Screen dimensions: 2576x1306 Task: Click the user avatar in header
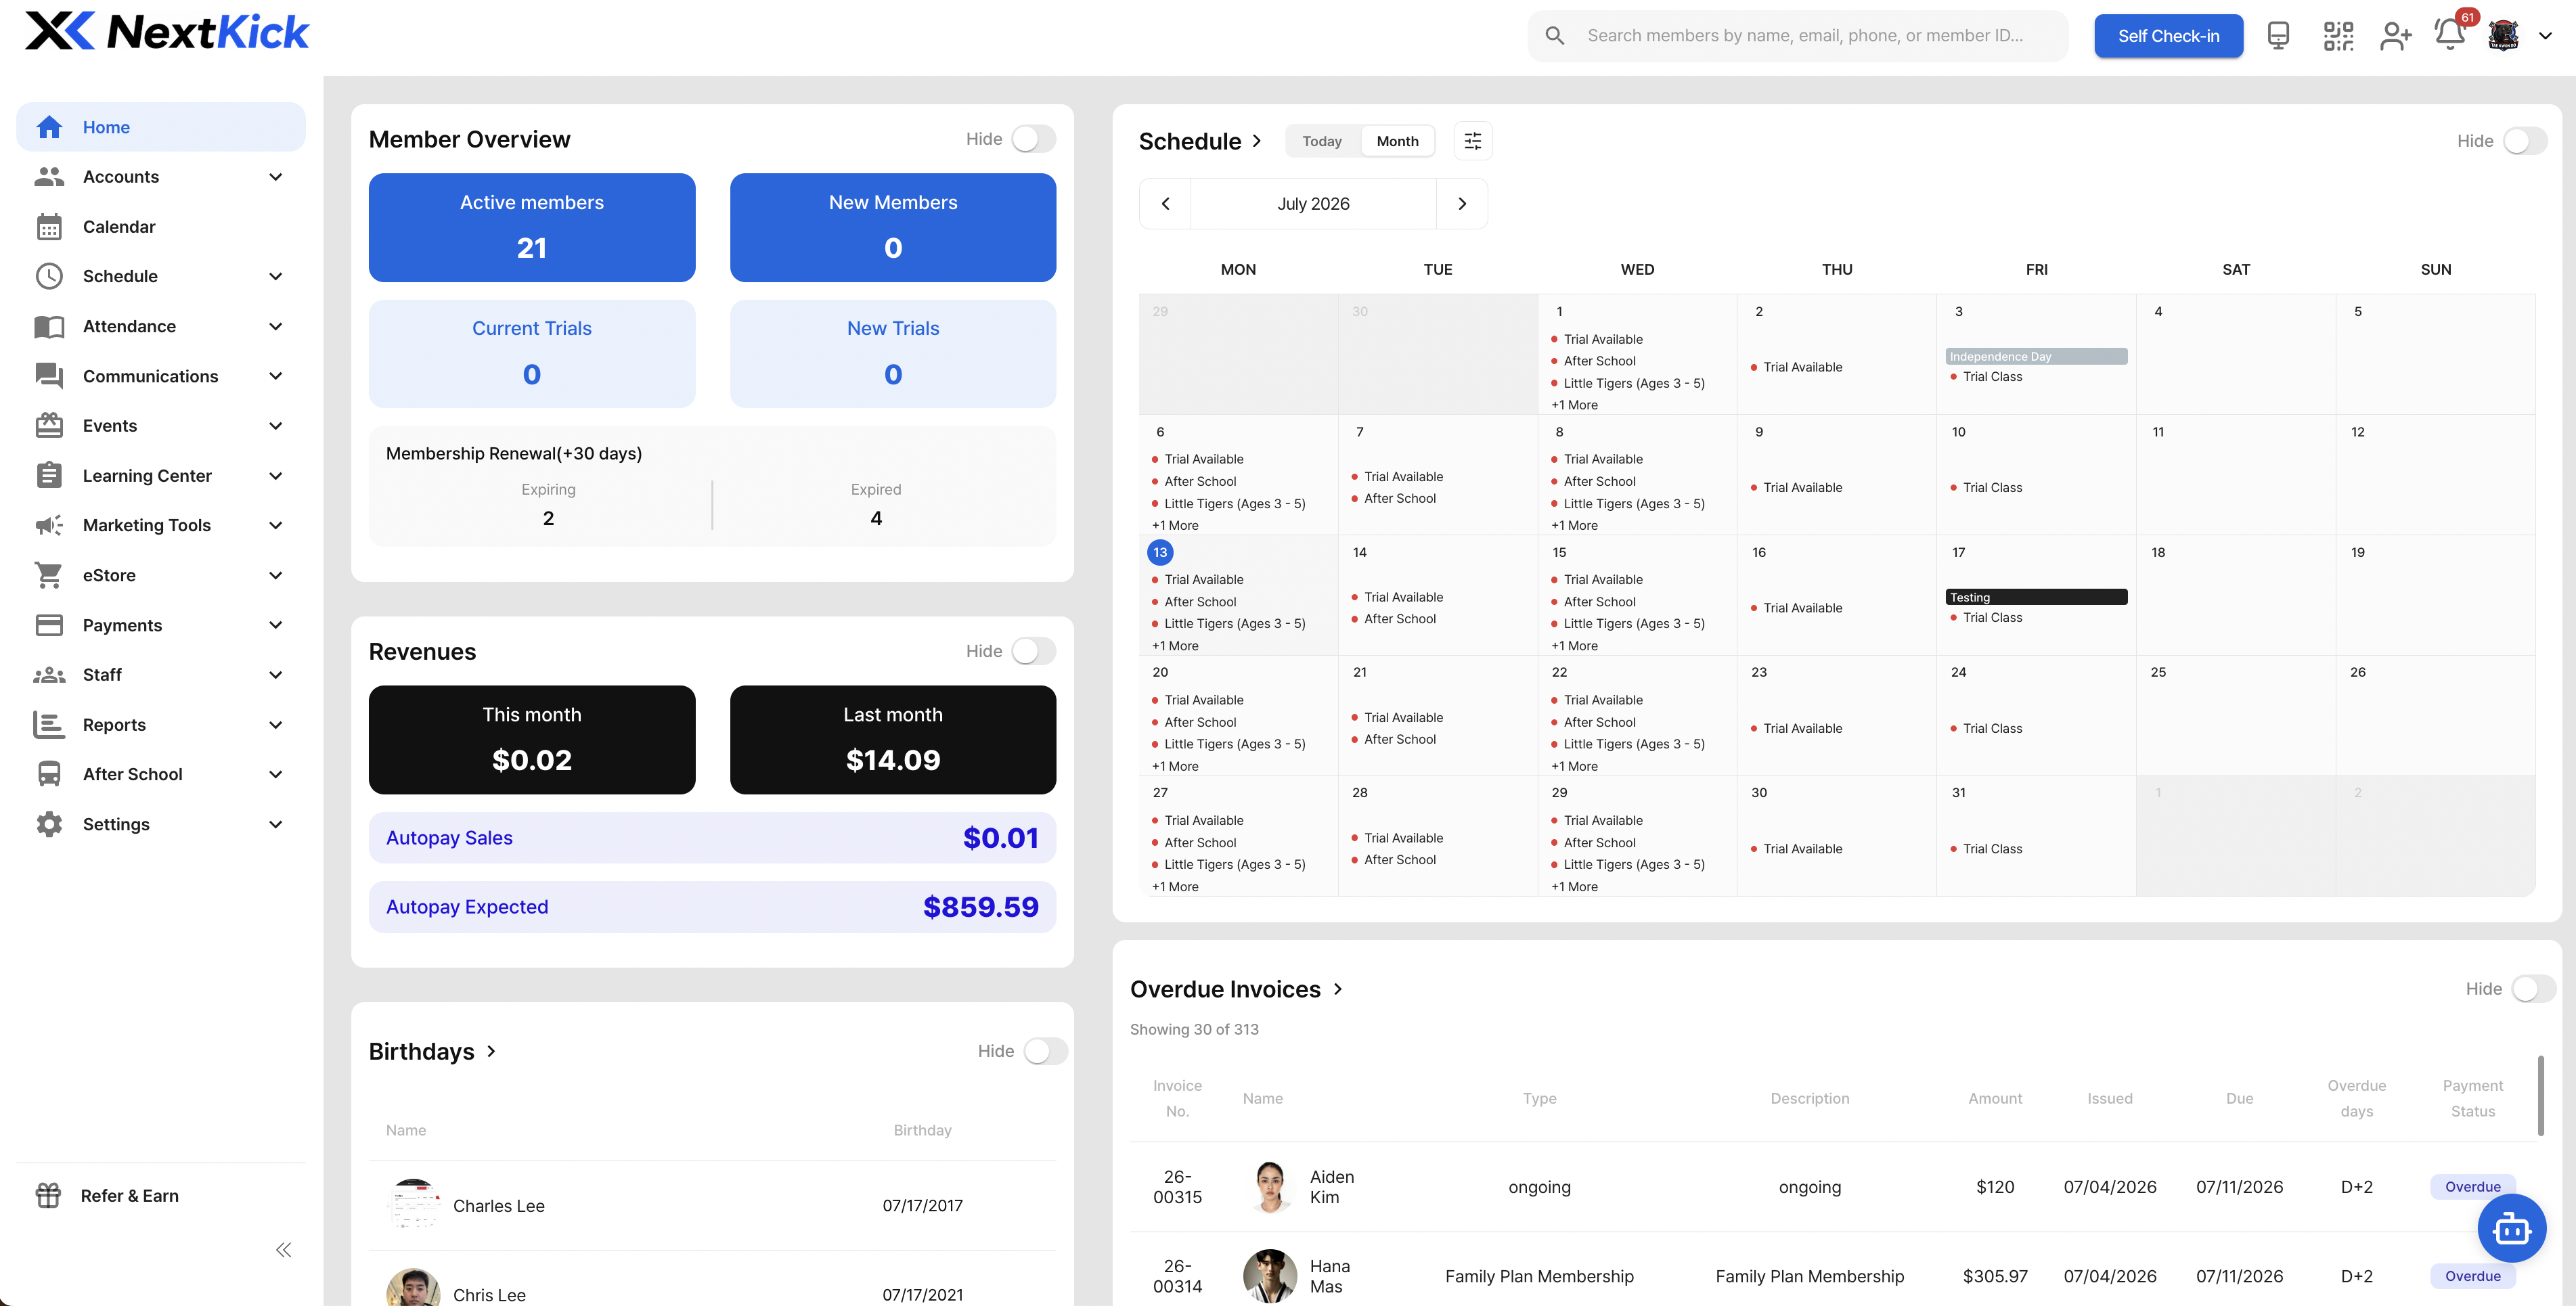coord(2503,36)
